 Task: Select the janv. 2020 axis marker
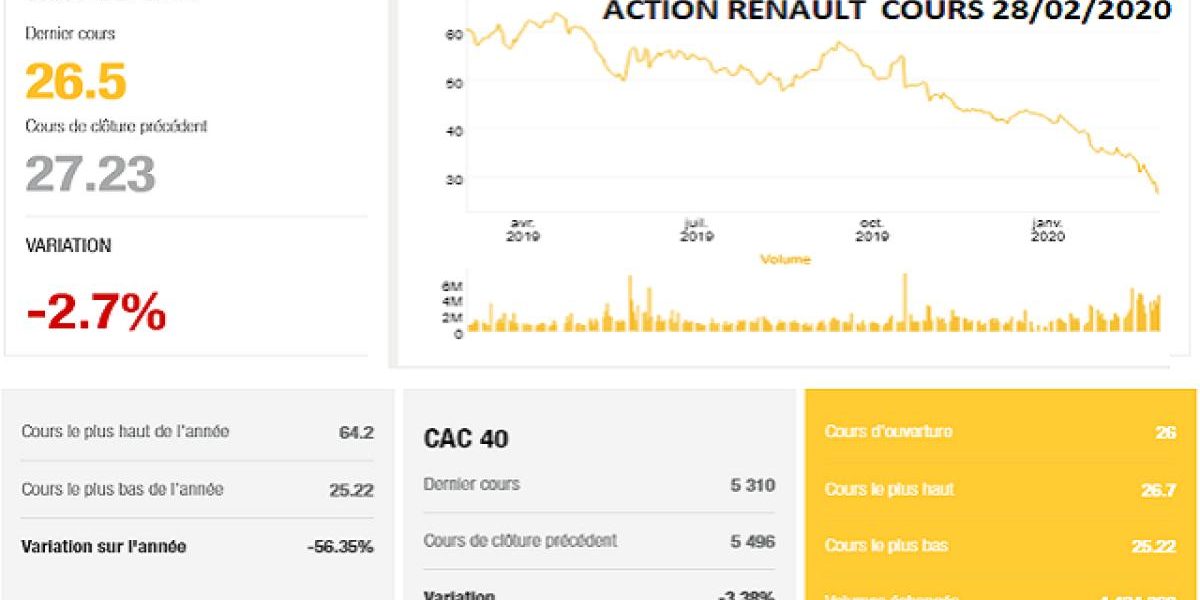[x=1047, y=230]
